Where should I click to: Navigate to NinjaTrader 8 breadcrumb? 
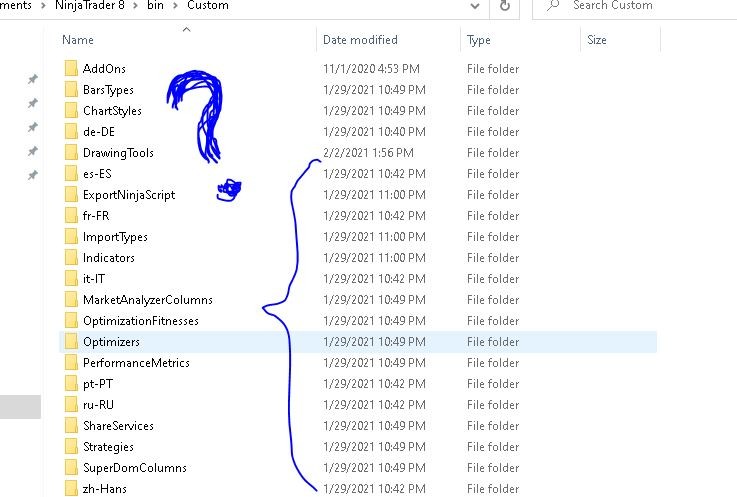(x=90, y=5)
